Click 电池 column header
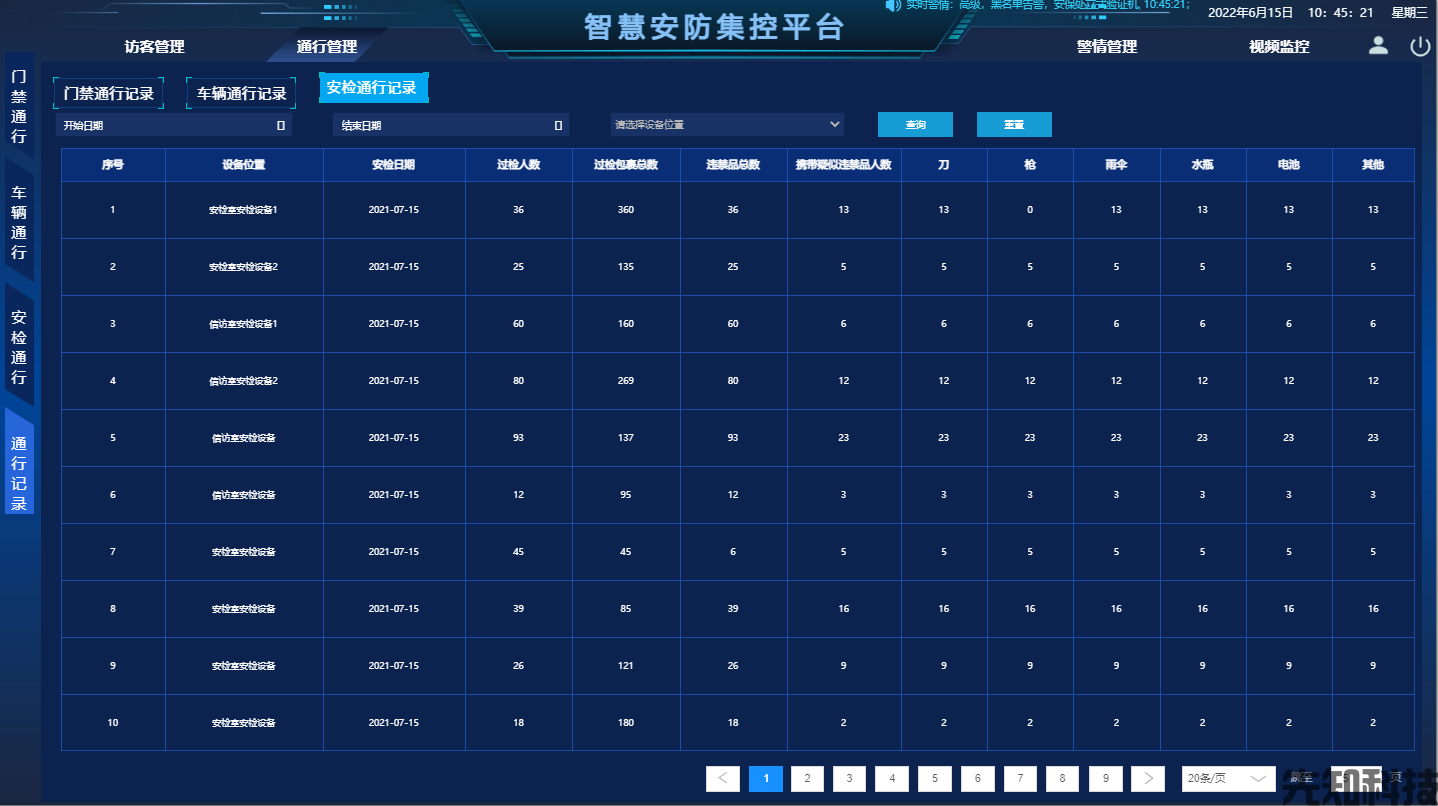The image size is (1438, 806). point(1289,165)
